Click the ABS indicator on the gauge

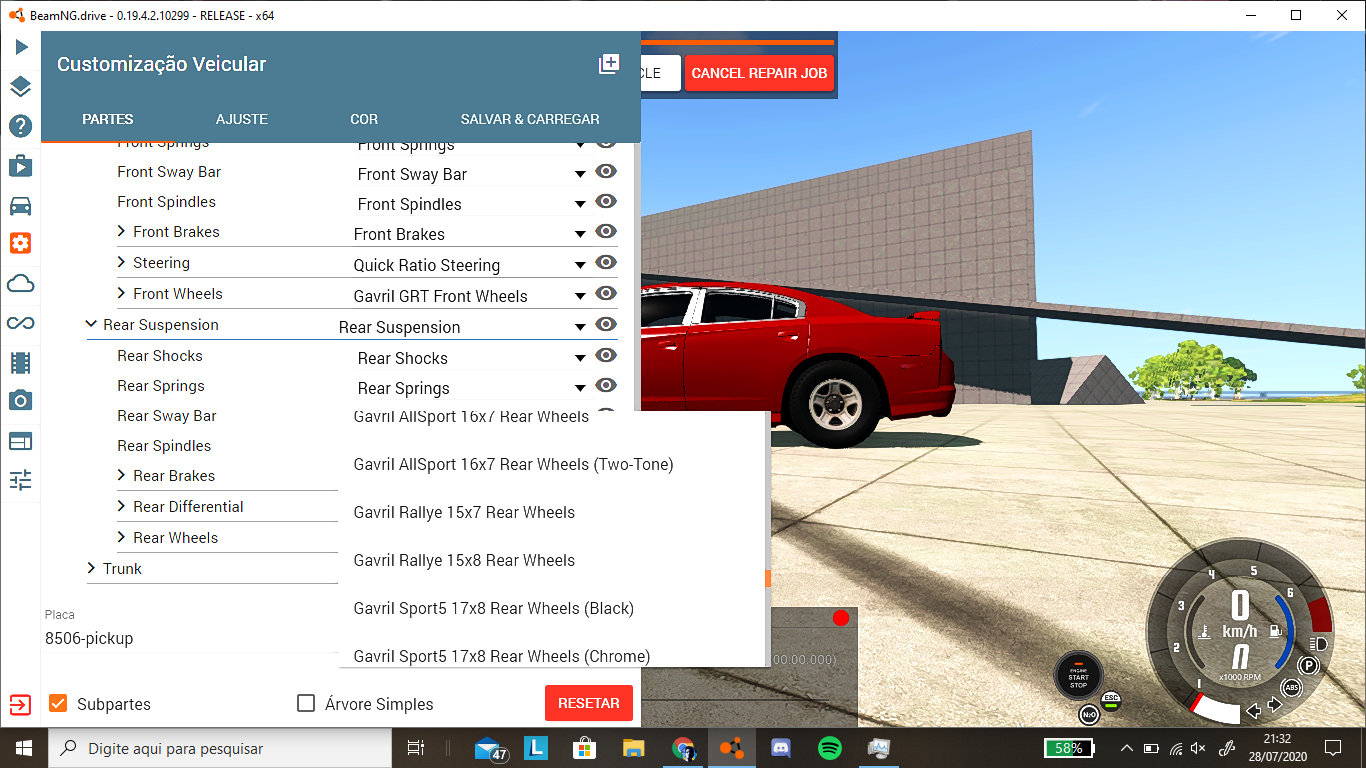(x=1292, y=688)
